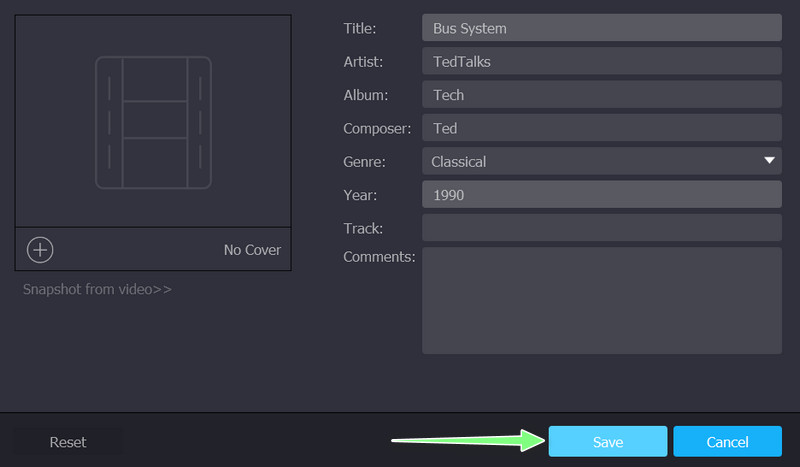Screen dimensions: 800x467
Task: Click the Title label text
Action: [x=359, y=29]
